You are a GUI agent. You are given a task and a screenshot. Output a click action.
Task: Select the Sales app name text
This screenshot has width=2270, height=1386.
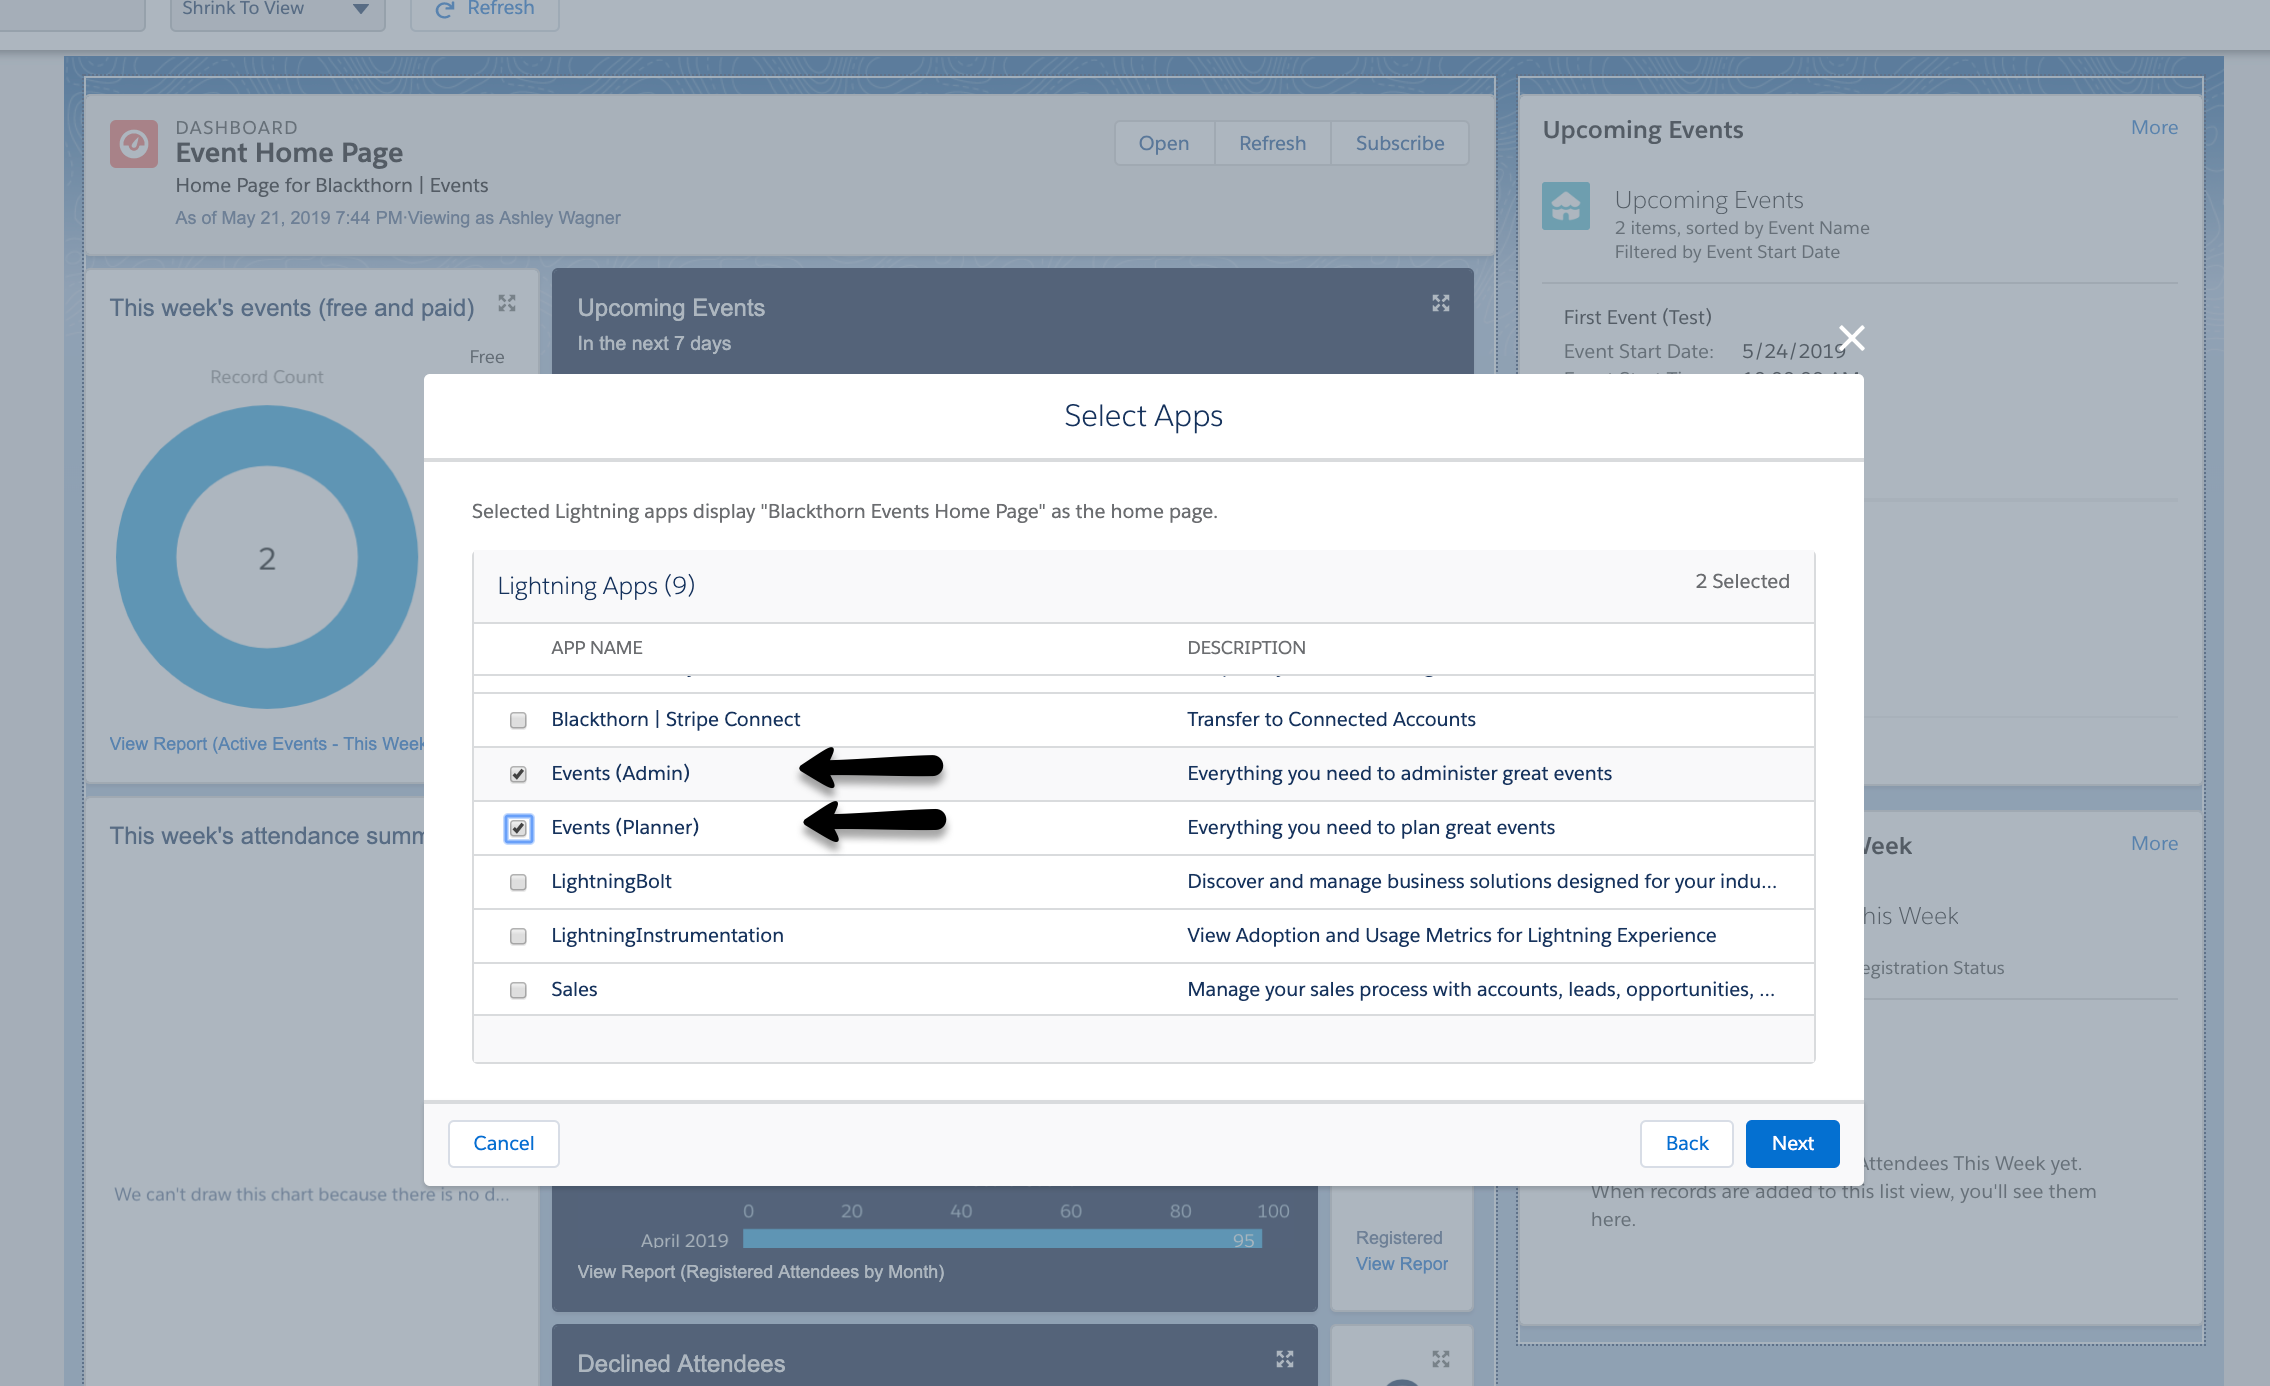pyautogui.click(x=574, y=989)
